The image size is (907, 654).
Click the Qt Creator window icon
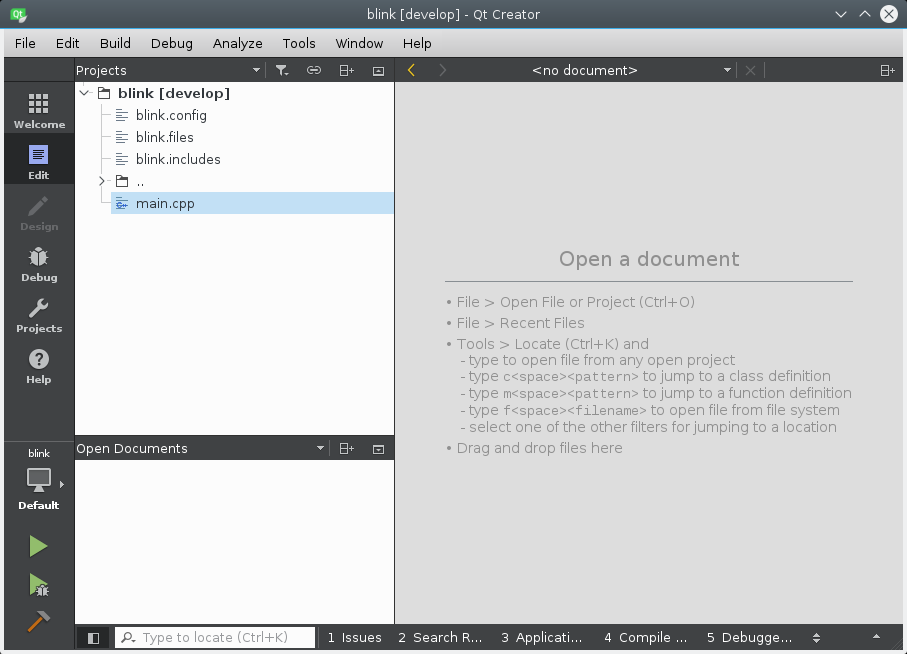19,14
